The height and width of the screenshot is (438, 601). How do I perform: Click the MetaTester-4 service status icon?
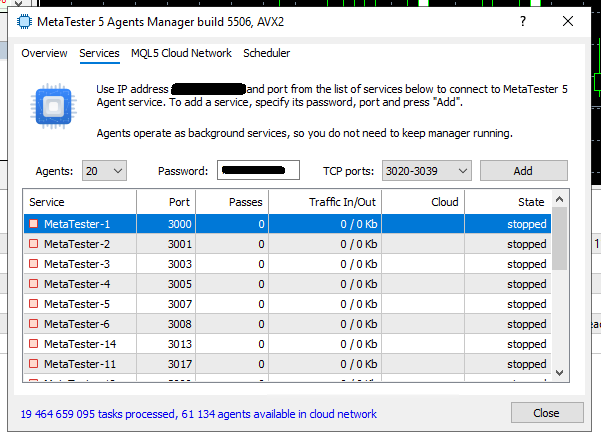(x=34, y=284)
